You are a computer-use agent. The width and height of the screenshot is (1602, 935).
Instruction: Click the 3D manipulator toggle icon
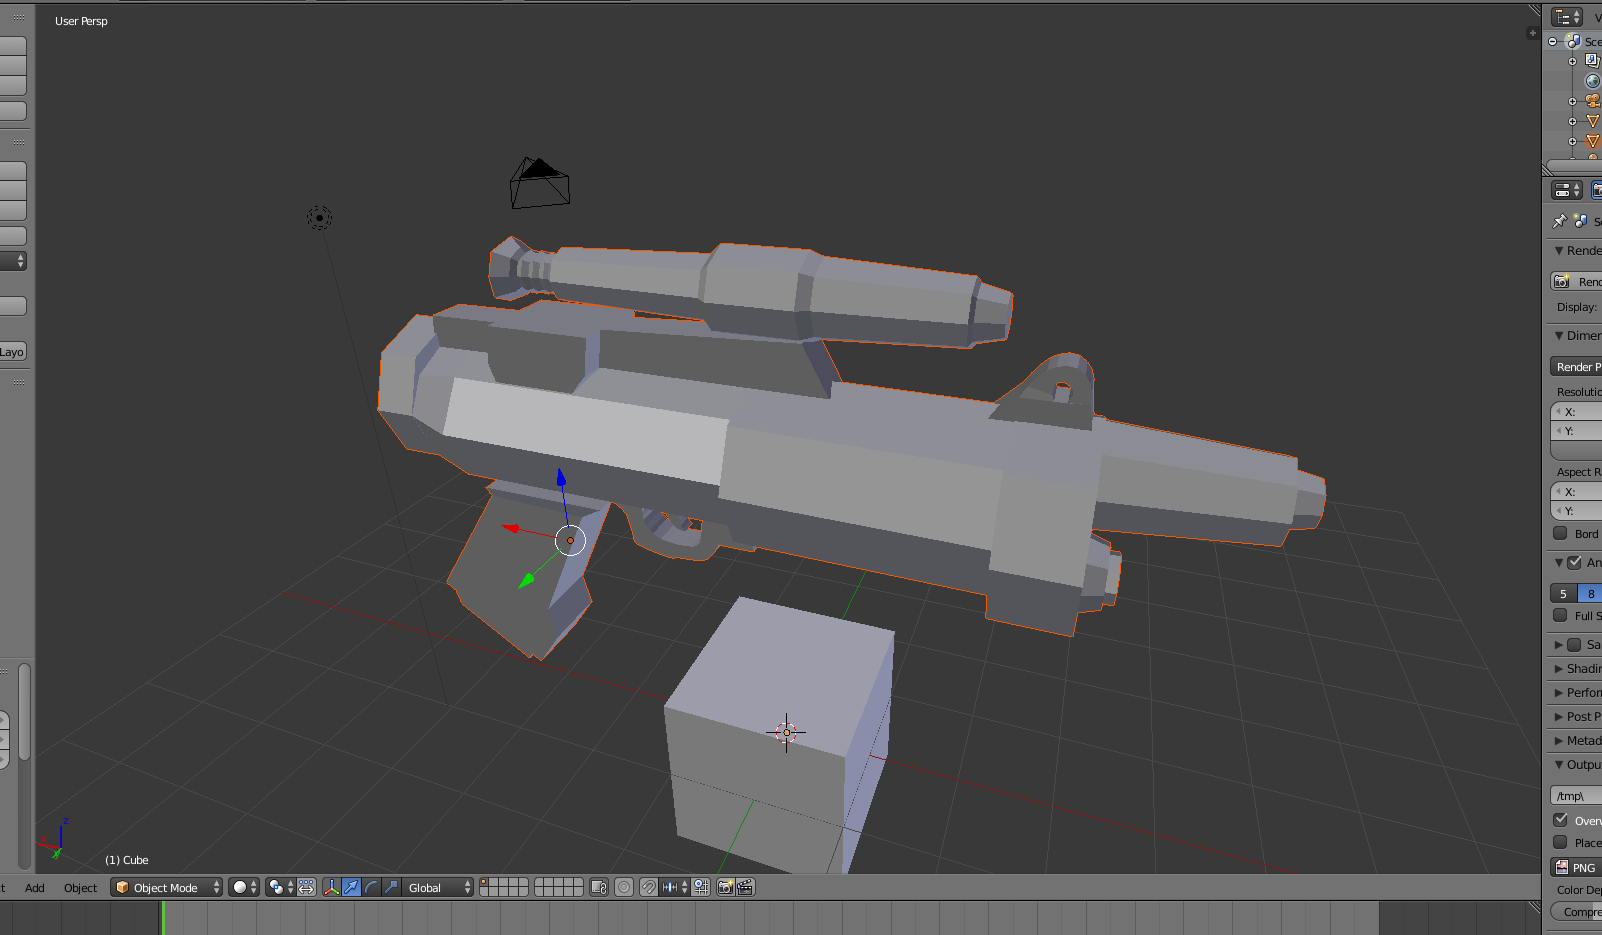pyautogui.click(x=331, y=887)
